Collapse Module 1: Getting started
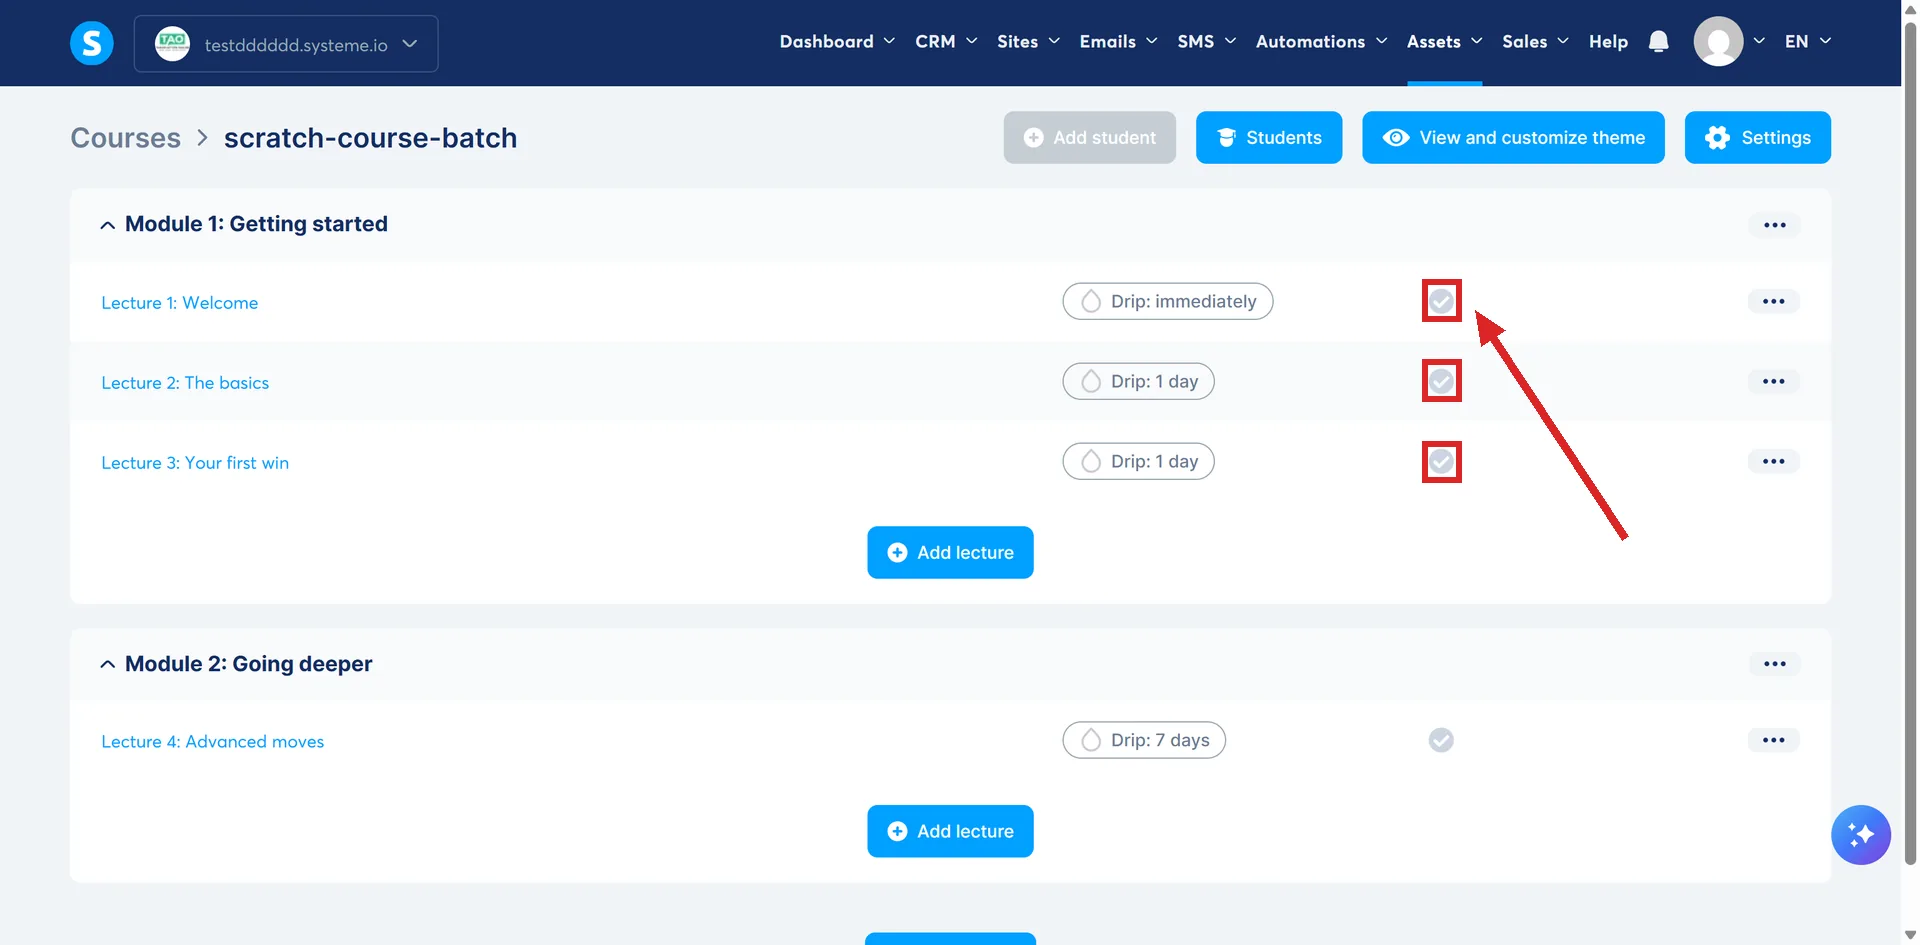The height and width of the screenshot is (945, 1920). (x=107, y=225)
